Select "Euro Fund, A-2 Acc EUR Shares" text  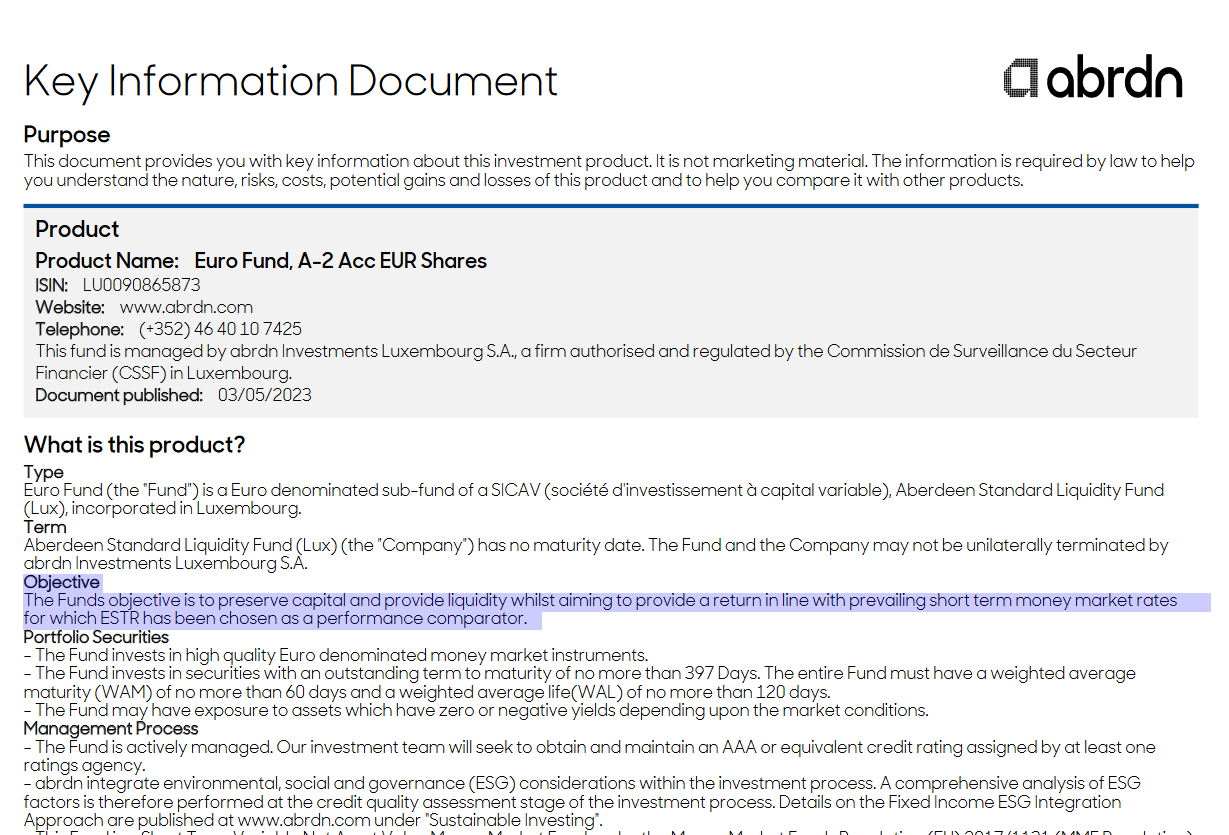click(x=341, y=261)
